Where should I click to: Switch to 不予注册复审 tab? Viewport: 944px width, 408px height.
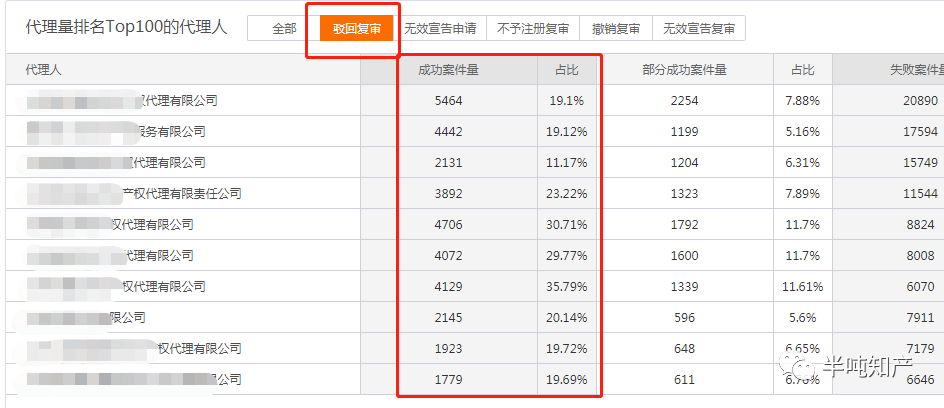pos(533,29)
